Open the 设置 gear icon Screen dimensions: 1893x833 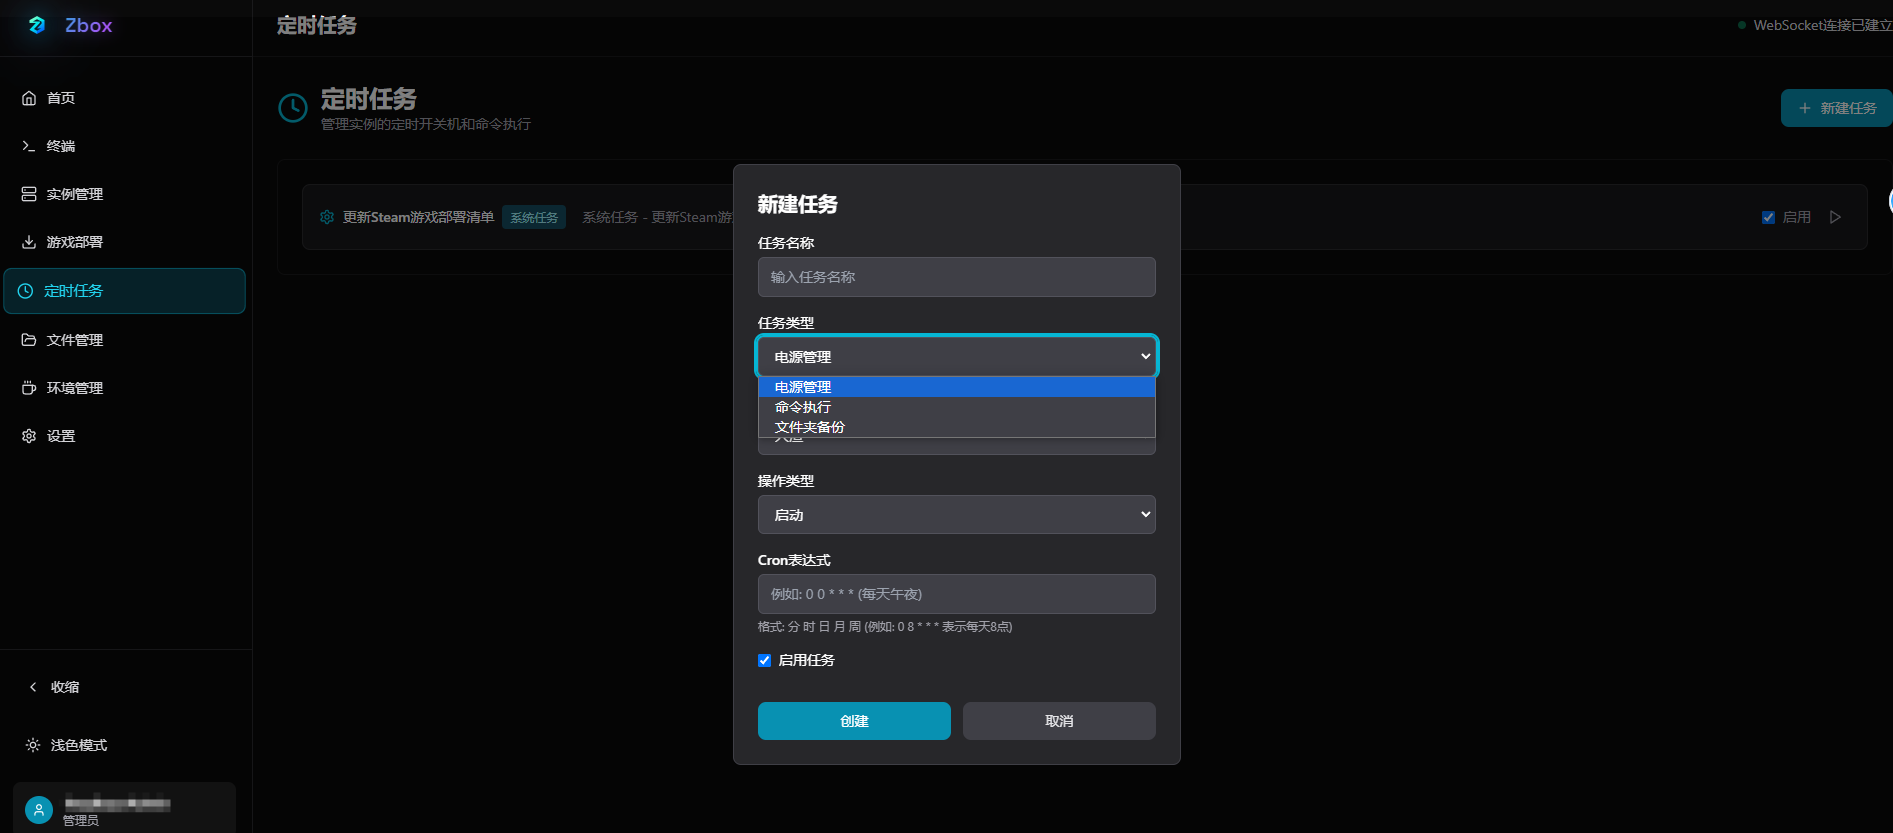pyautogui.click(x=29, y=436)
